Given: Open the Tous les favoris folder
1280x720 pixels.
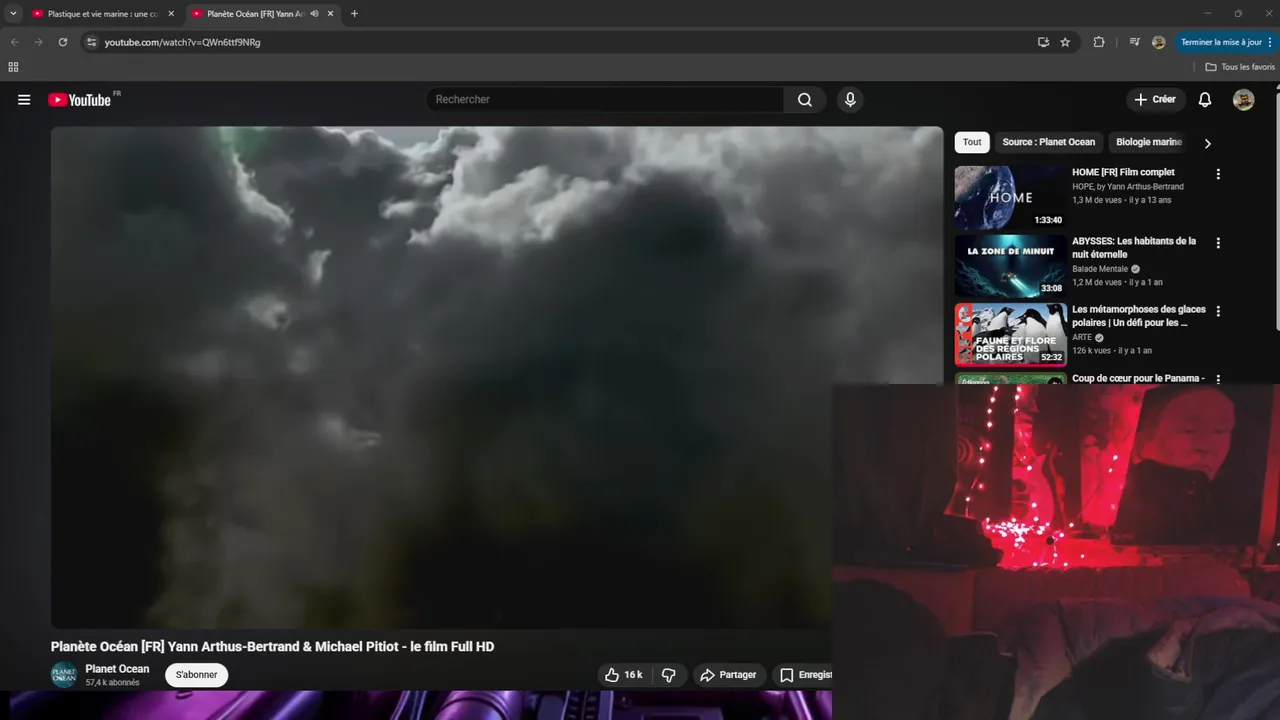Looking at the screenshot, I should coord(1240,67).
